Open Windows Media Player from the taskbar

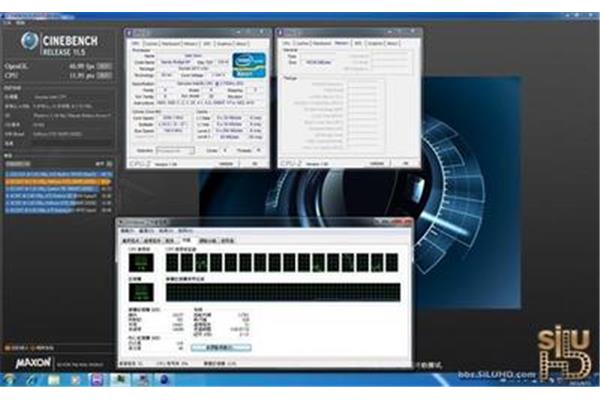pos(75,379)
